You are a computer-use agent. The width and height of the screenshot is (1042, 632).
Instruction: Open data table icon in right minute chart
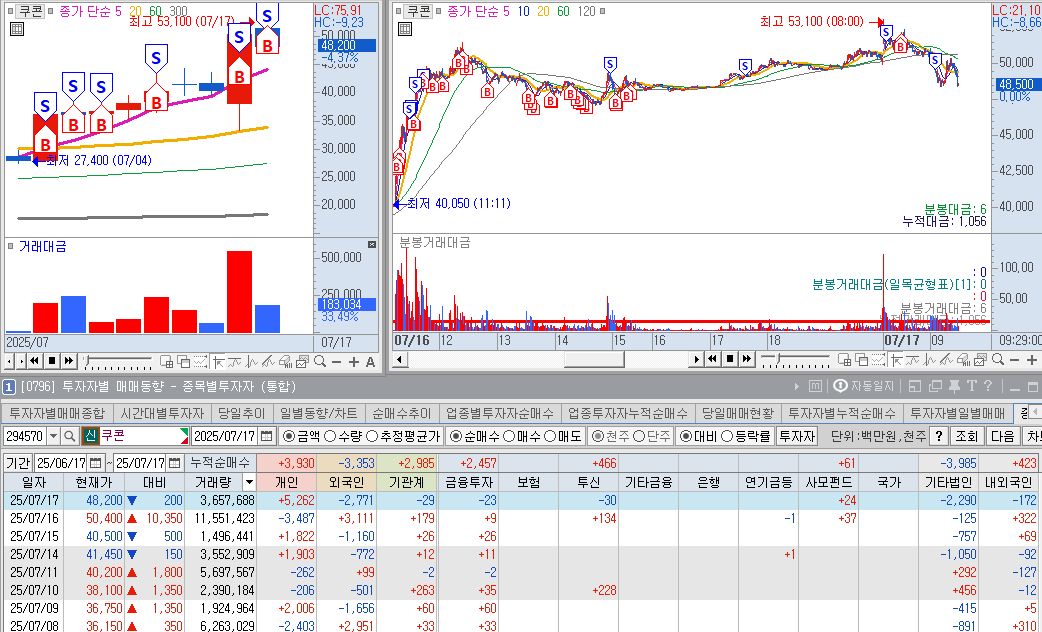405,29
